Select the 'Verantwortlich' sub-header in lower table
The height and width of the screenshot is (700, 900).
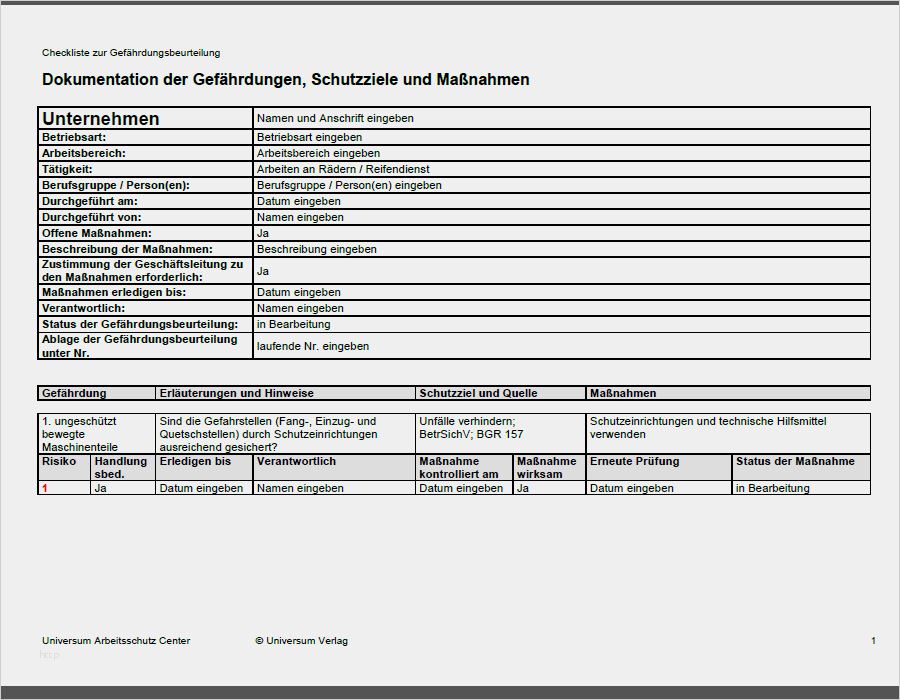[x=334, y=468]
